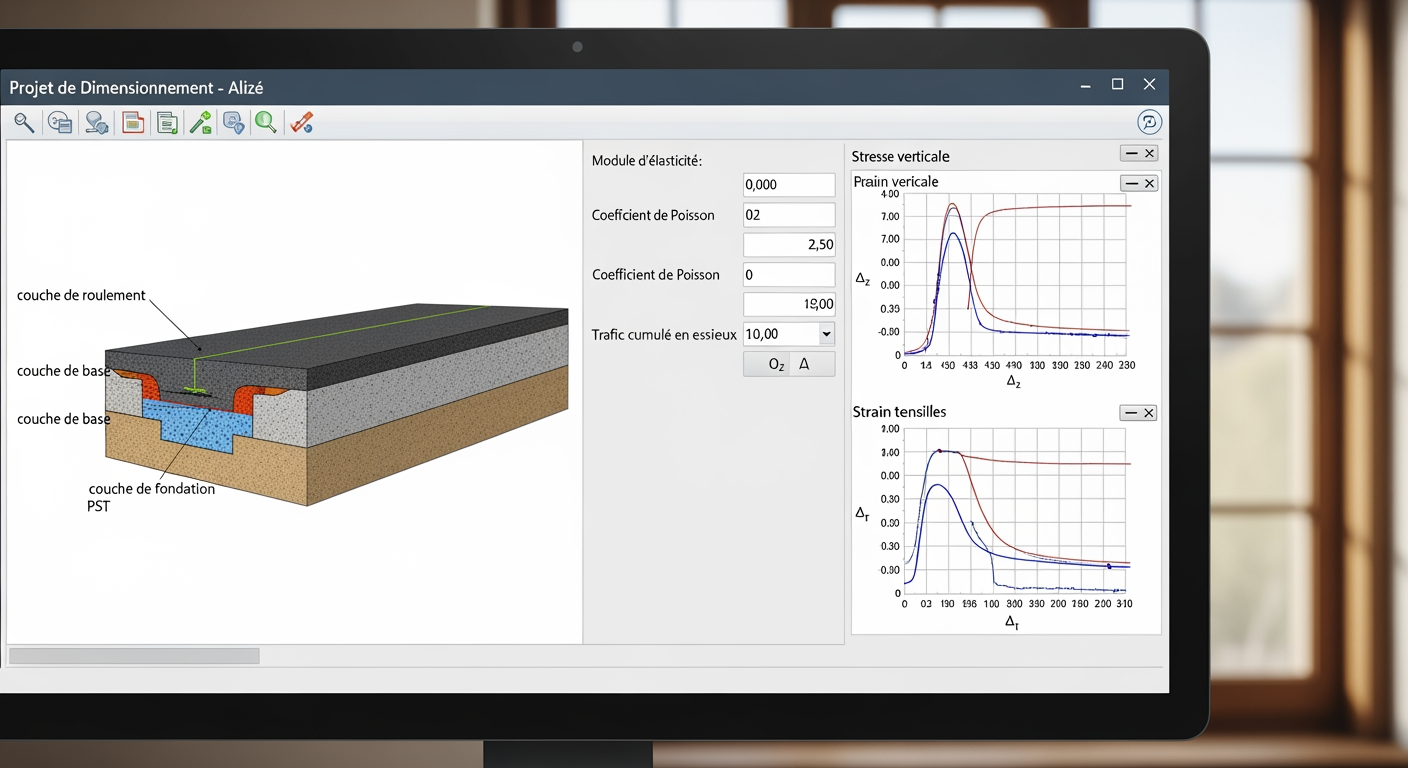Expand the Trafic cumulé en essieux dropdown
This screenshot has height=768, width=1408.
click(x=826, y=334)
